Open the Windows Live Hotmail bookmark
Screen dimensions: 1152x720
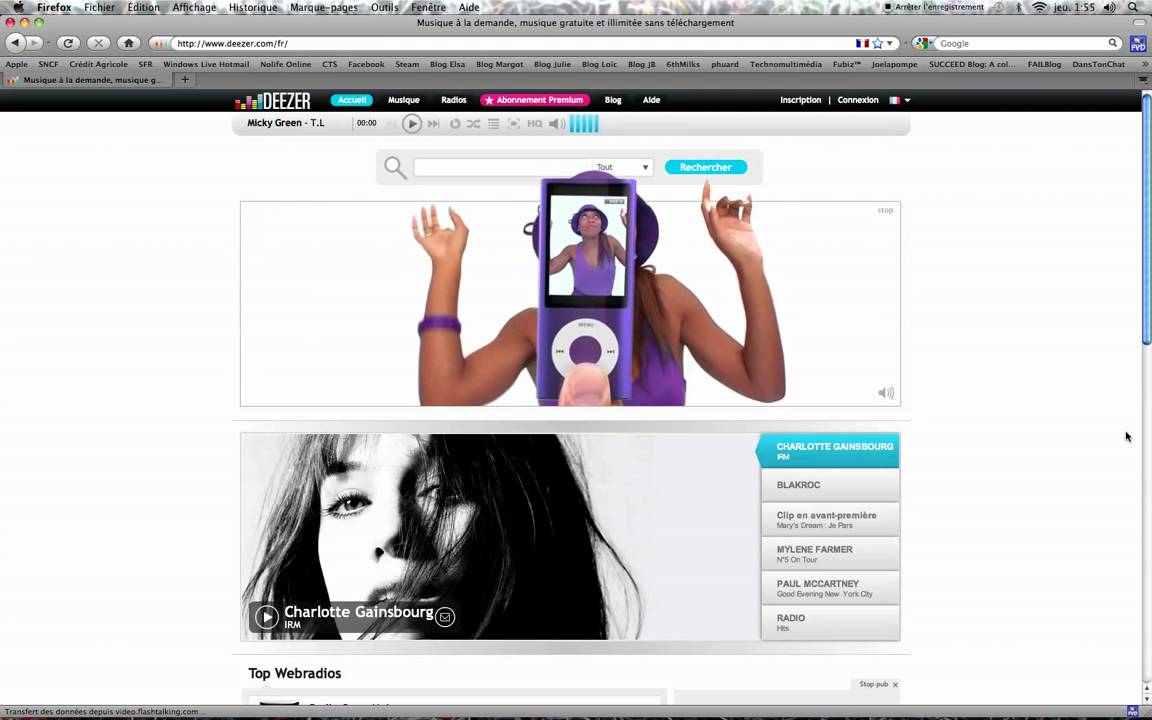[x=206, y=65]
